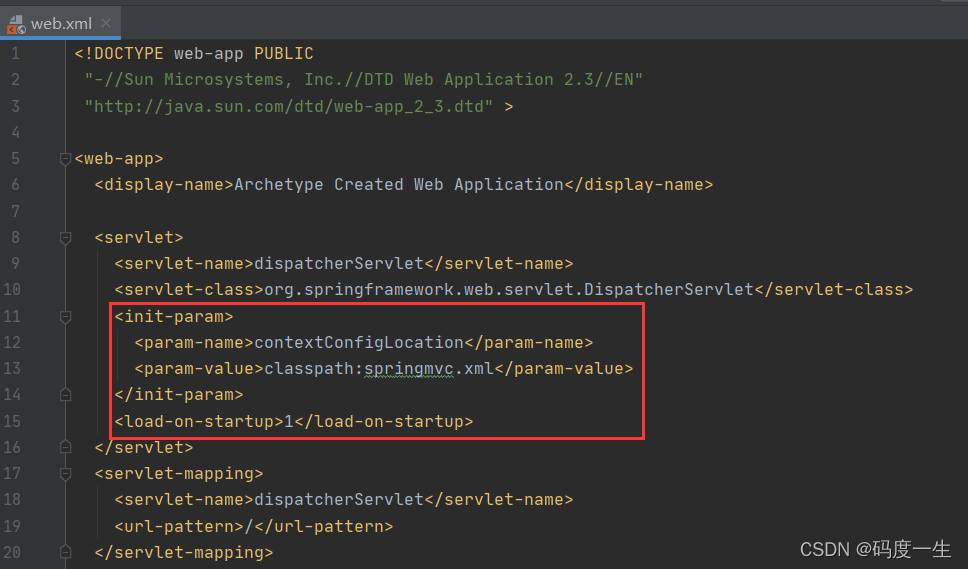Click the underlined springmvc word
The image size is (968, 569).
409,369
